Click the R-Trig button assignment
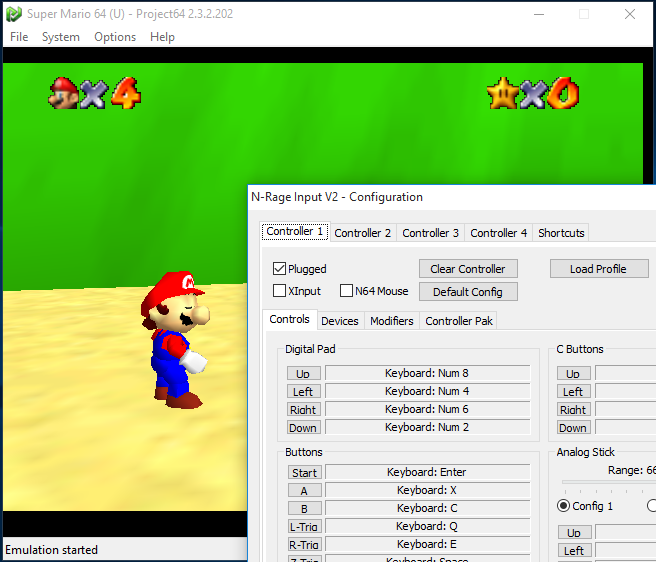 point(305,544)
